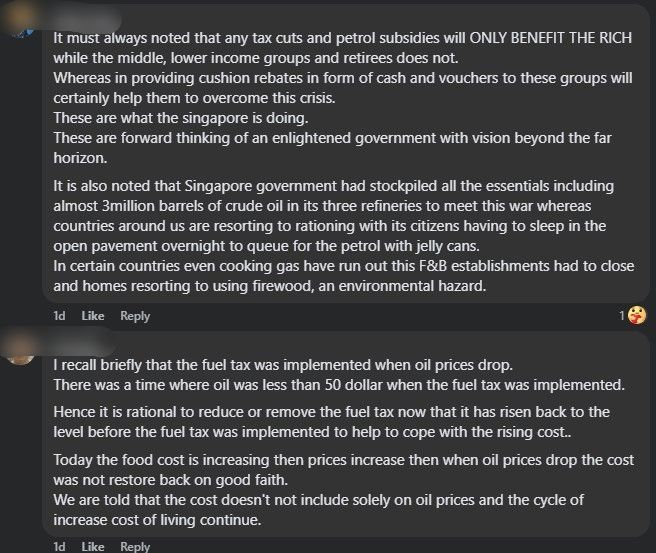Click the sentence "increase cost of living continue."

[x=157, y=520]
